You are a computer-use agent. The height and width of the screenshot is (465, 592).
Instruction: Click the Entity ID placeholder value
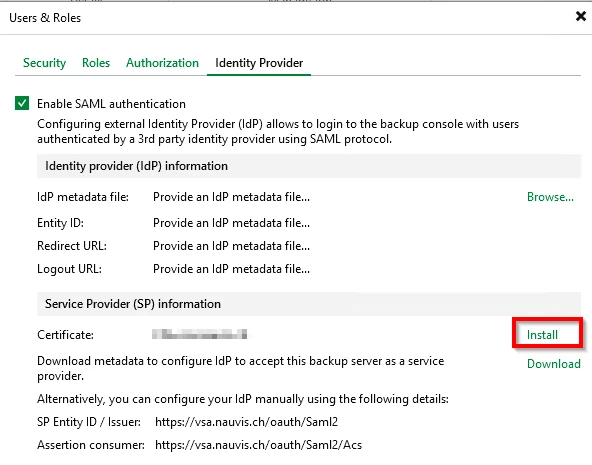click(231, 223)
